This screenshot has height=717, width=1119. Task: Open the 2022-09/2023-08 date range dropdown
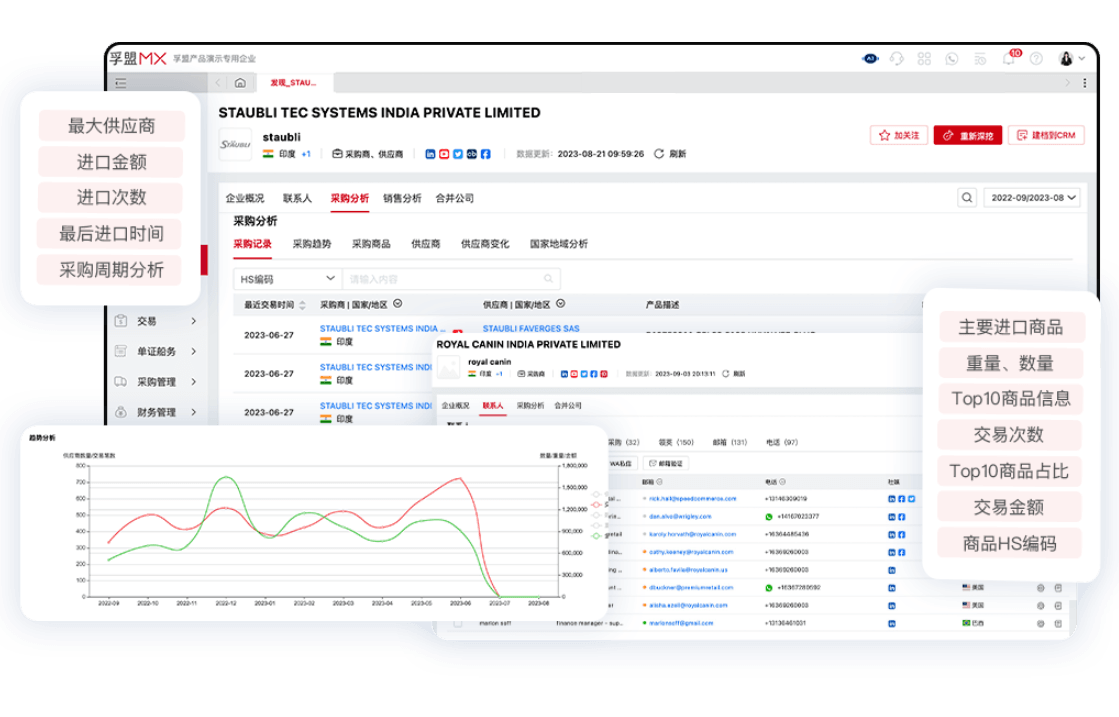1032,198
